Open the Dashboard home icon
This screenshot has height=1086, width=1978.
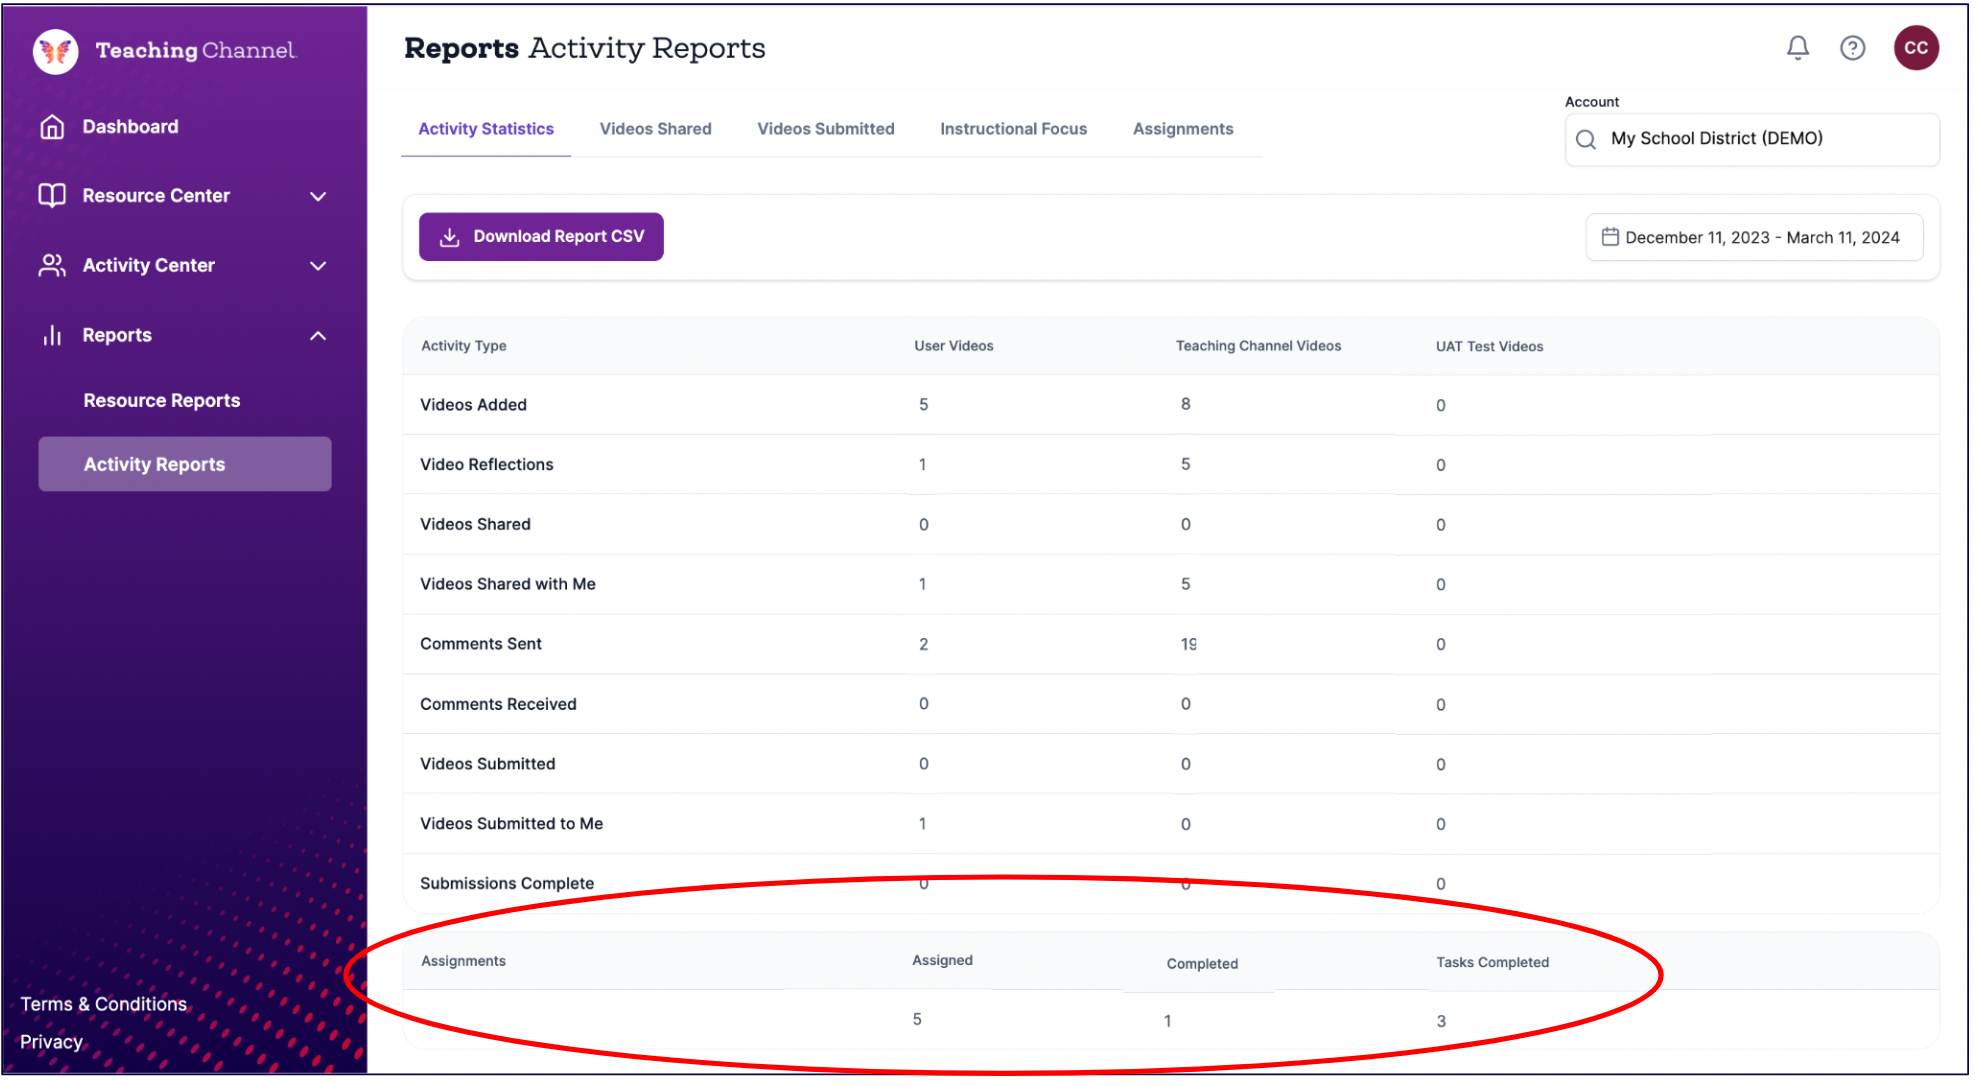pyautogui.click(x=52, y=126)
